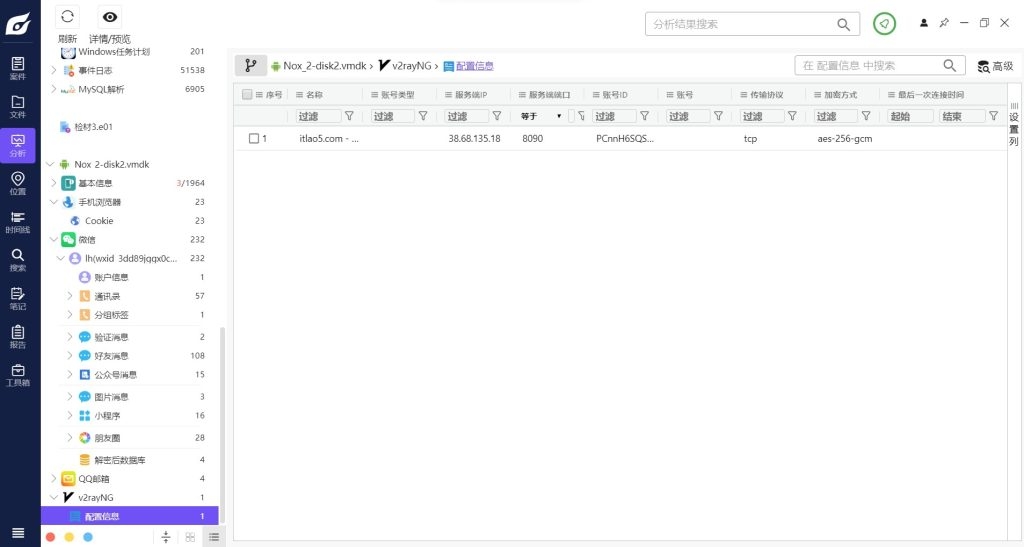Open the 等于 port filter dropdown
Image resolution: width=1024 pixels, height=547 pixels.
tap(540, 116)
